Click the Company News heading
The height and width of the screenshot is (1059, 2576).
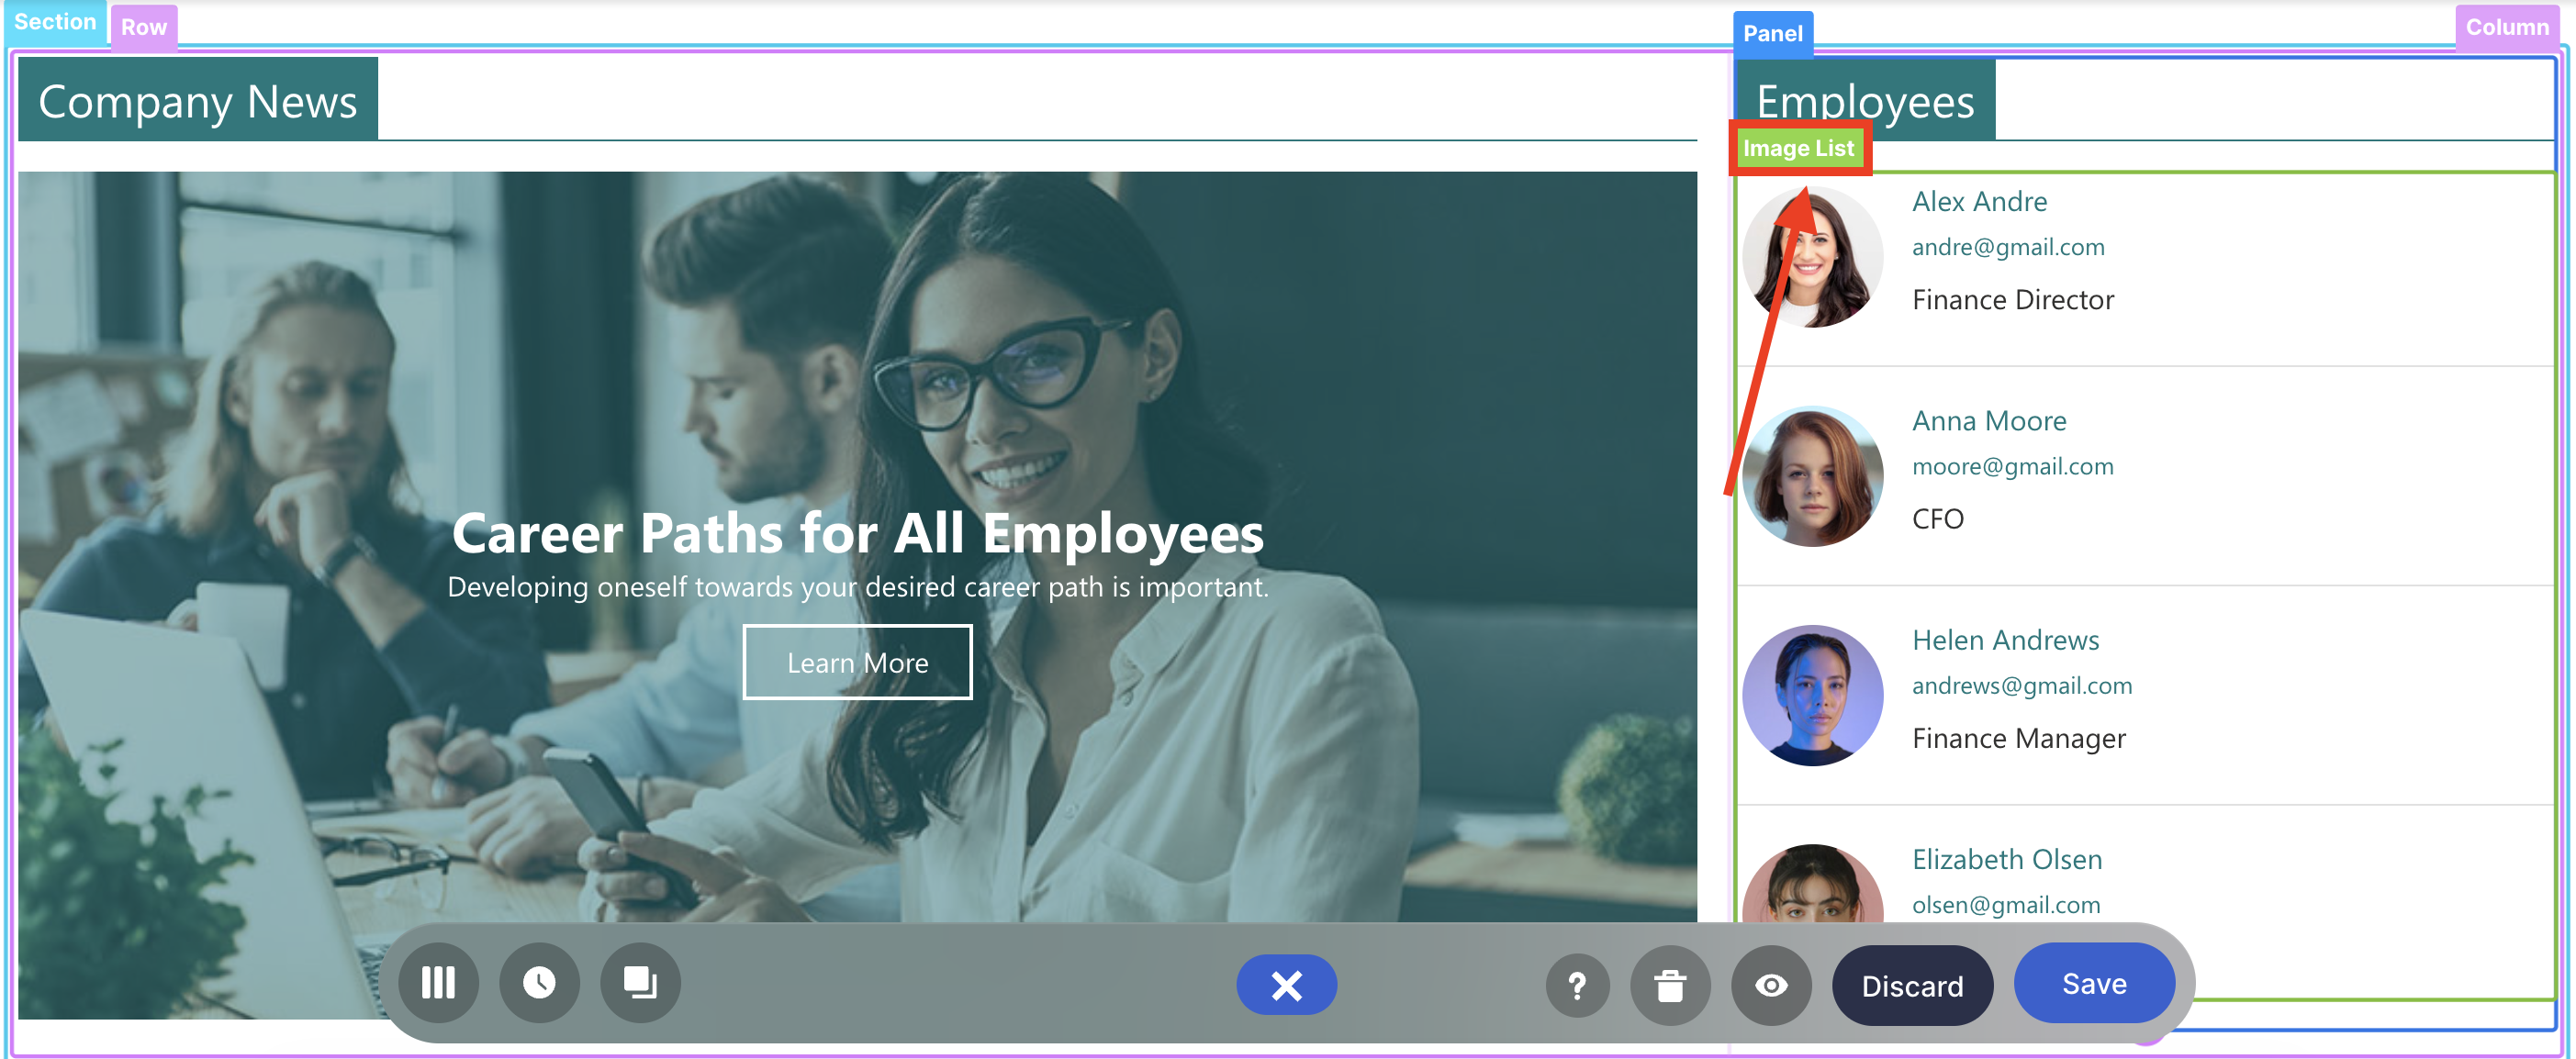(197, 102)
